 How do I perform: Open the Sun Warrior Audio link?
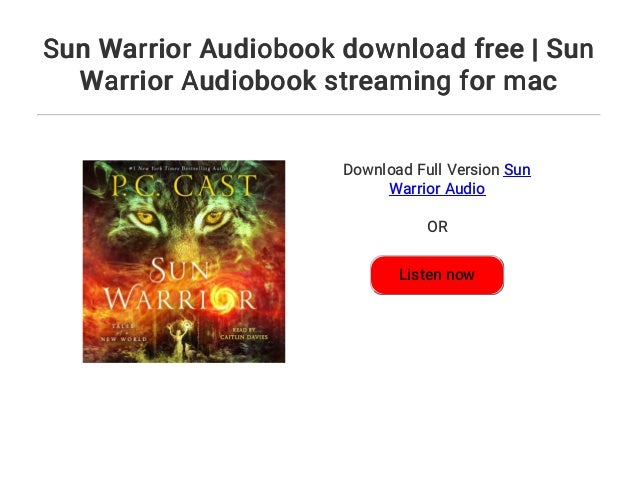point(460,179)
